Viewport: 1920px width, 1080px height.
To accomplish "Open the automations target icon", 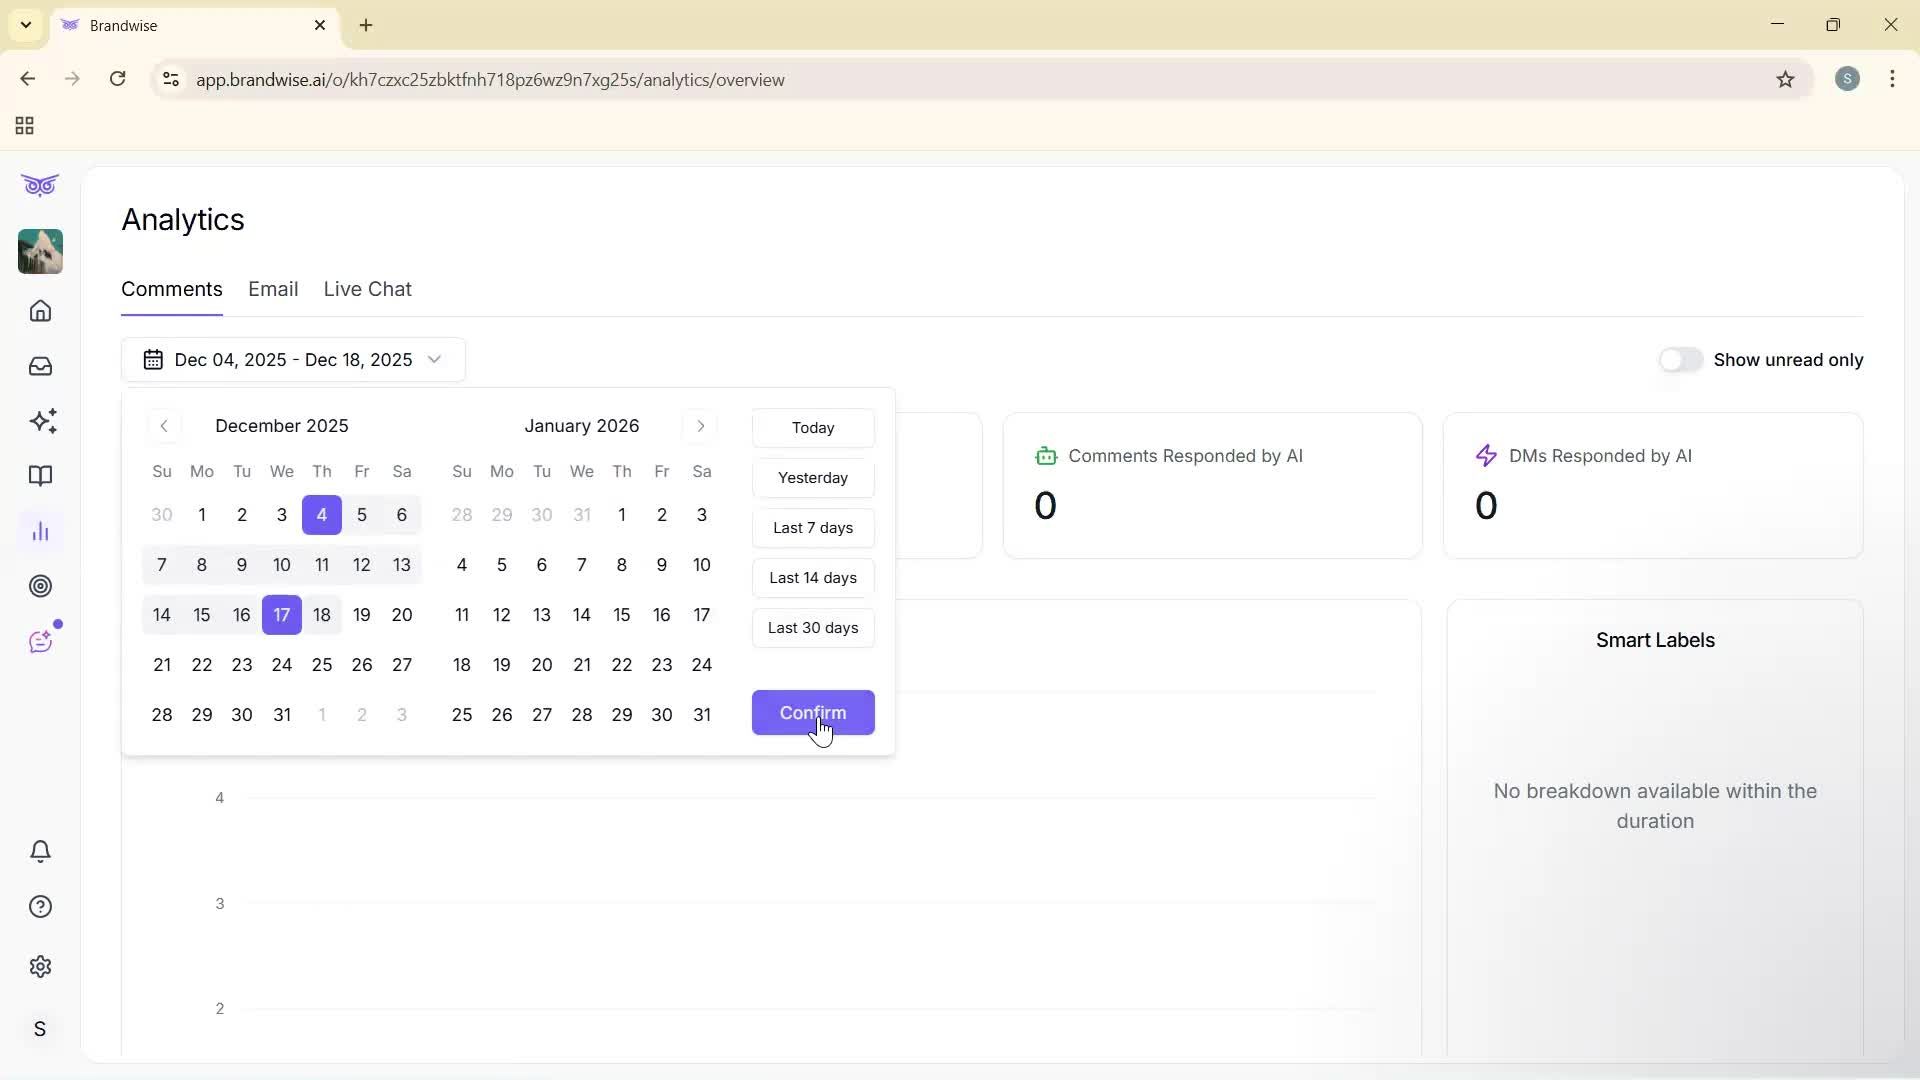I will (40, 586).
